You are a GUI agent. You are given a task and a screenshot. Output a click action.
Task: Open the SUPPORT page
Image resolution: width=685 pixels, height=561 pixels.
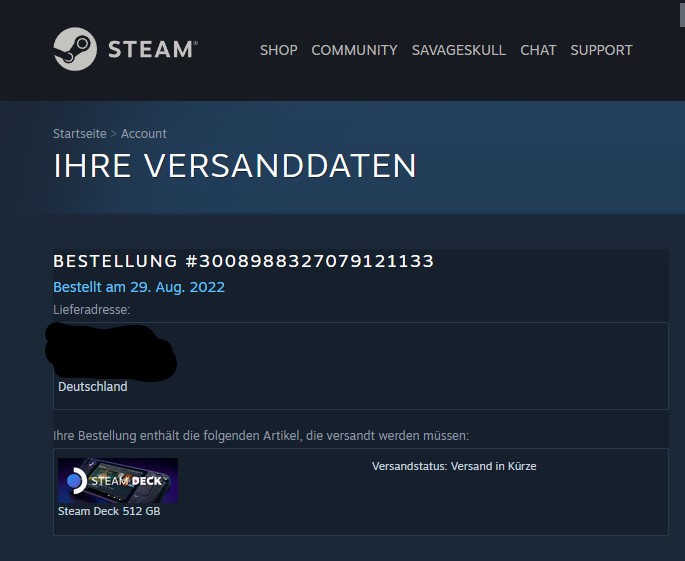[x=601, y=50]
